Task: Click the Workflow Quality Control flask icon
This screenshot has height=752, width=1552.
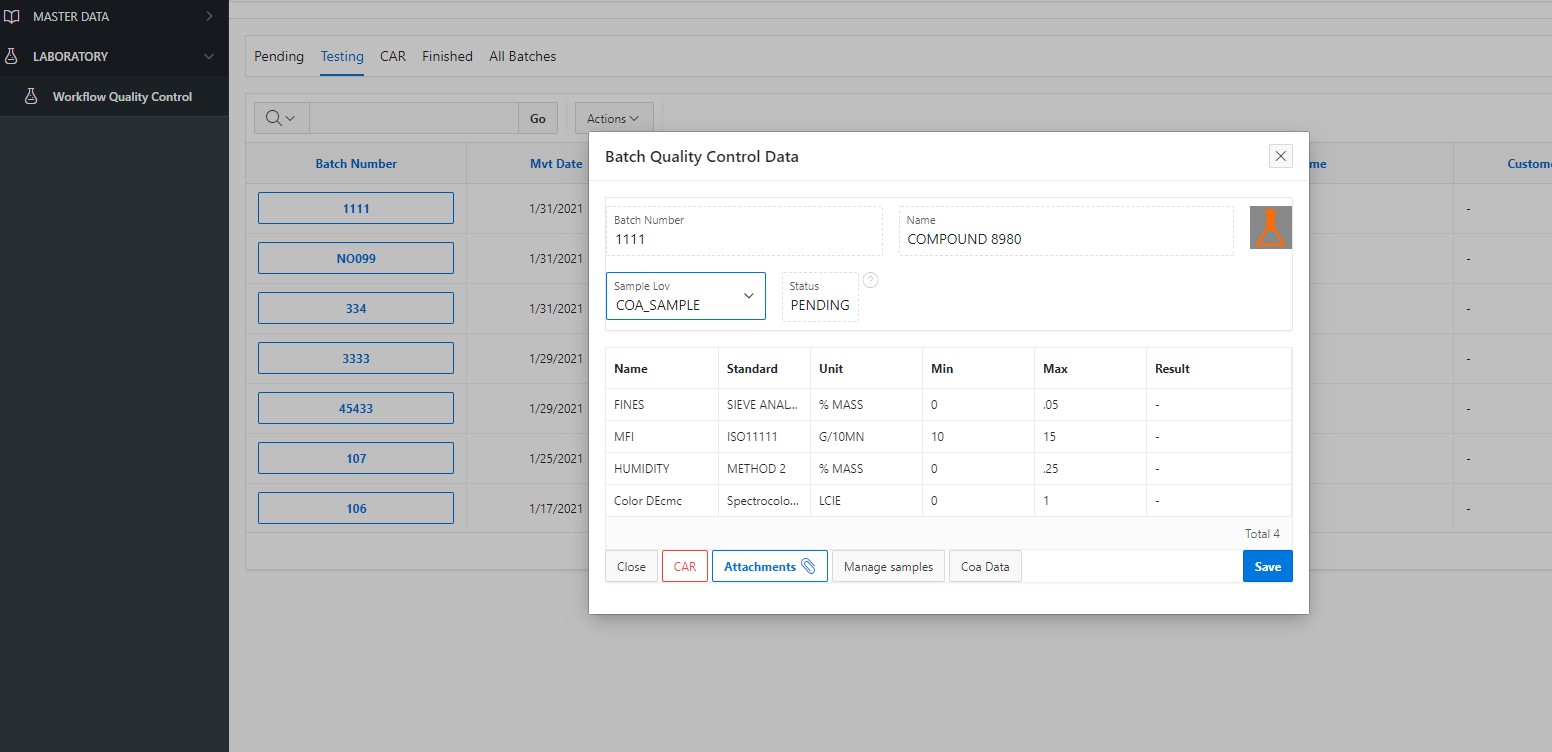Action: (31, 97)
